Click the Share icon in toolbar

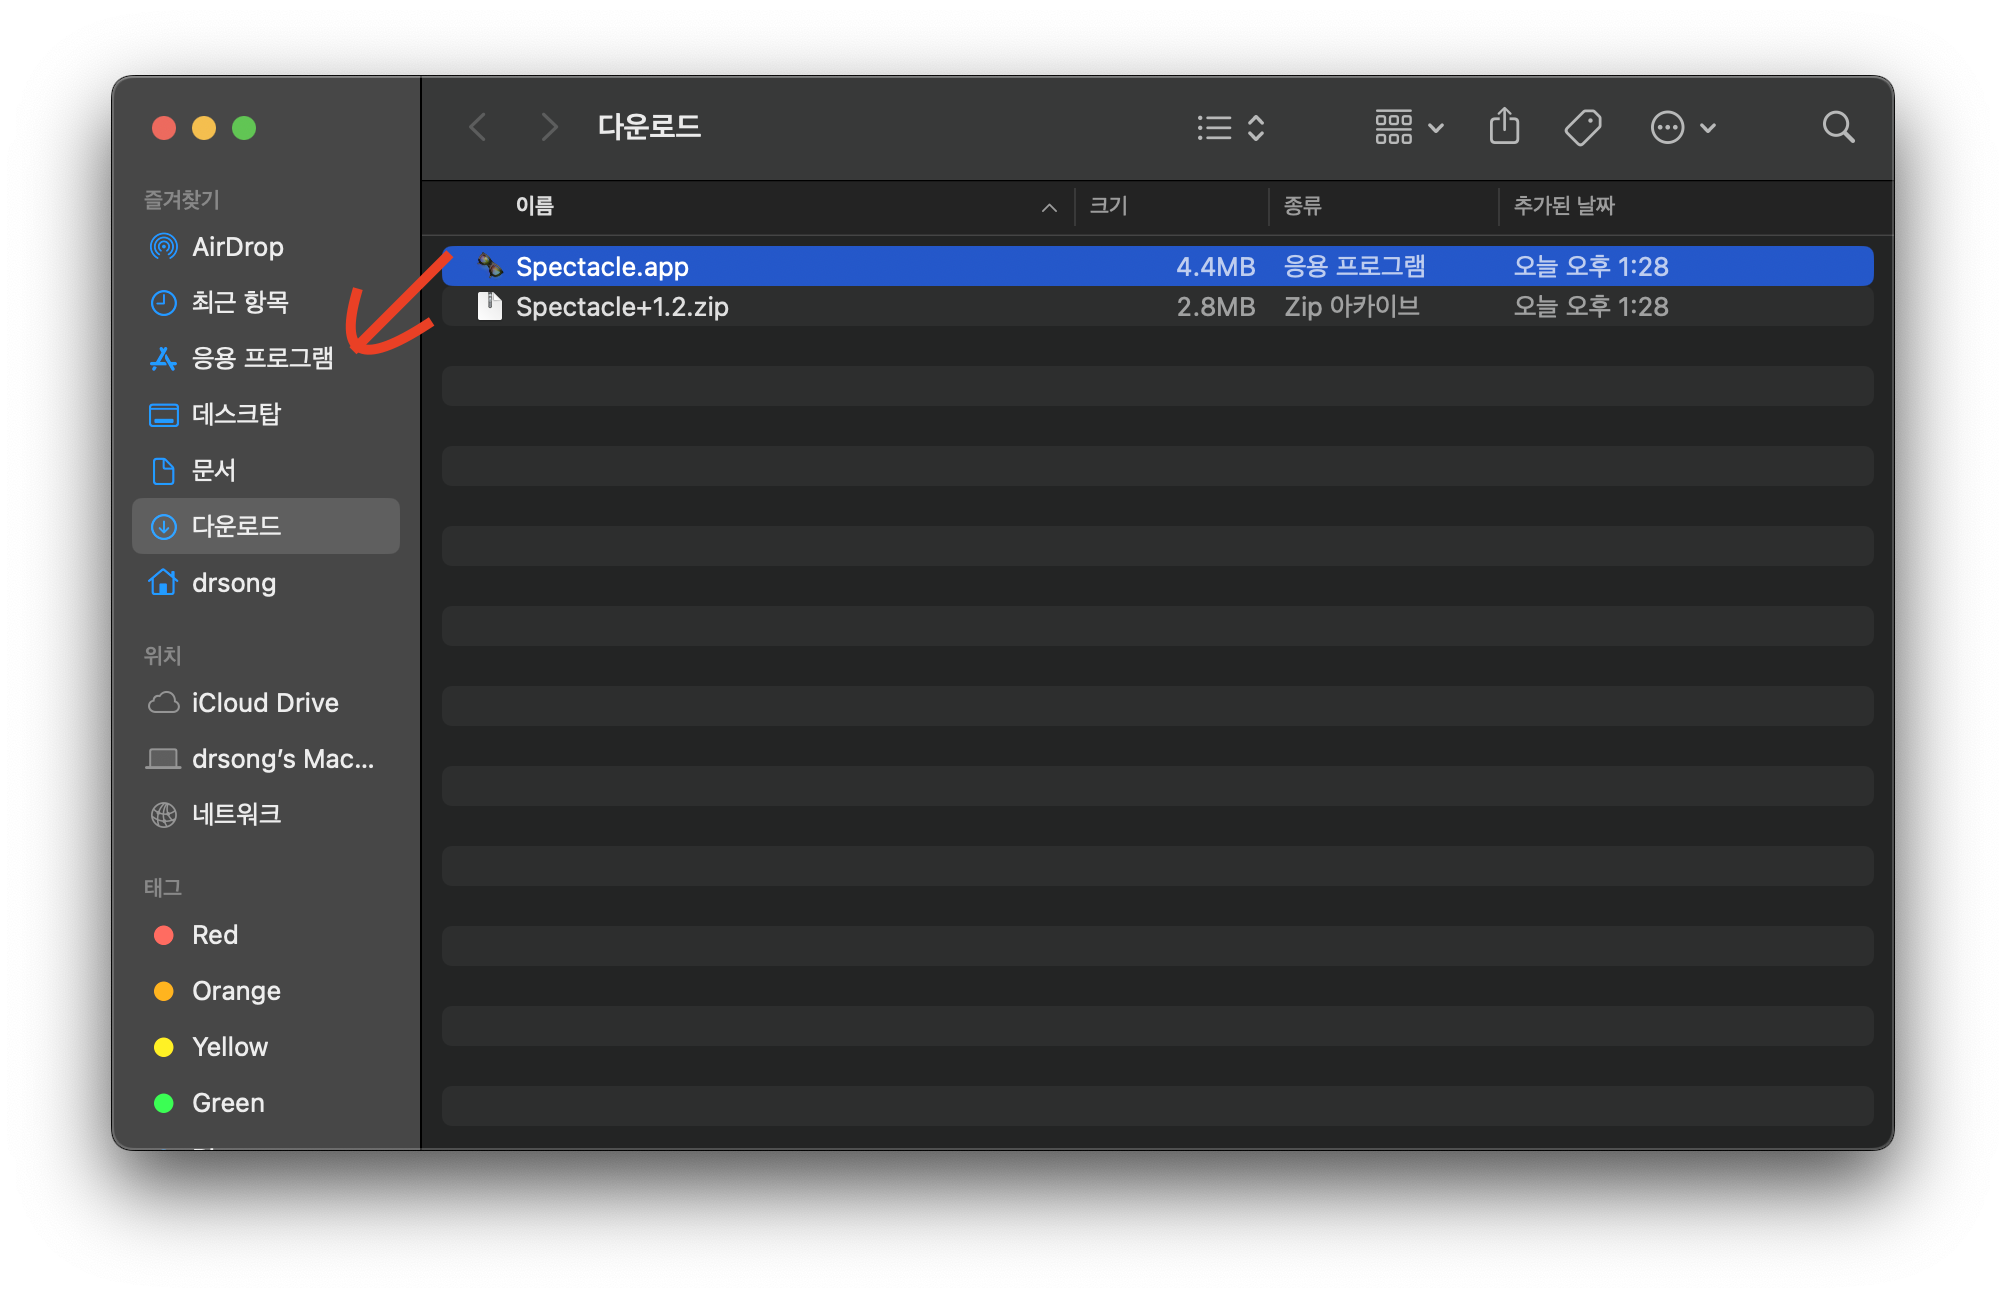coord(1504,127)
